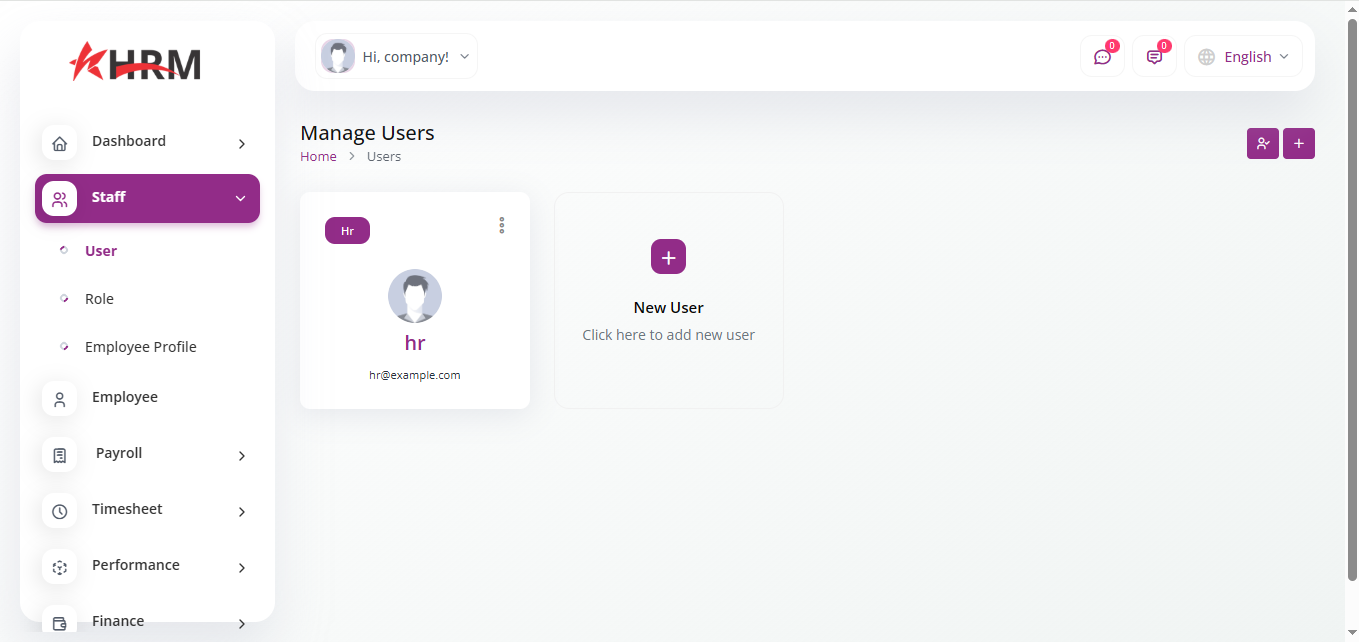Open the English language dropdown
1359x642 pixels.
(1243, 57)
